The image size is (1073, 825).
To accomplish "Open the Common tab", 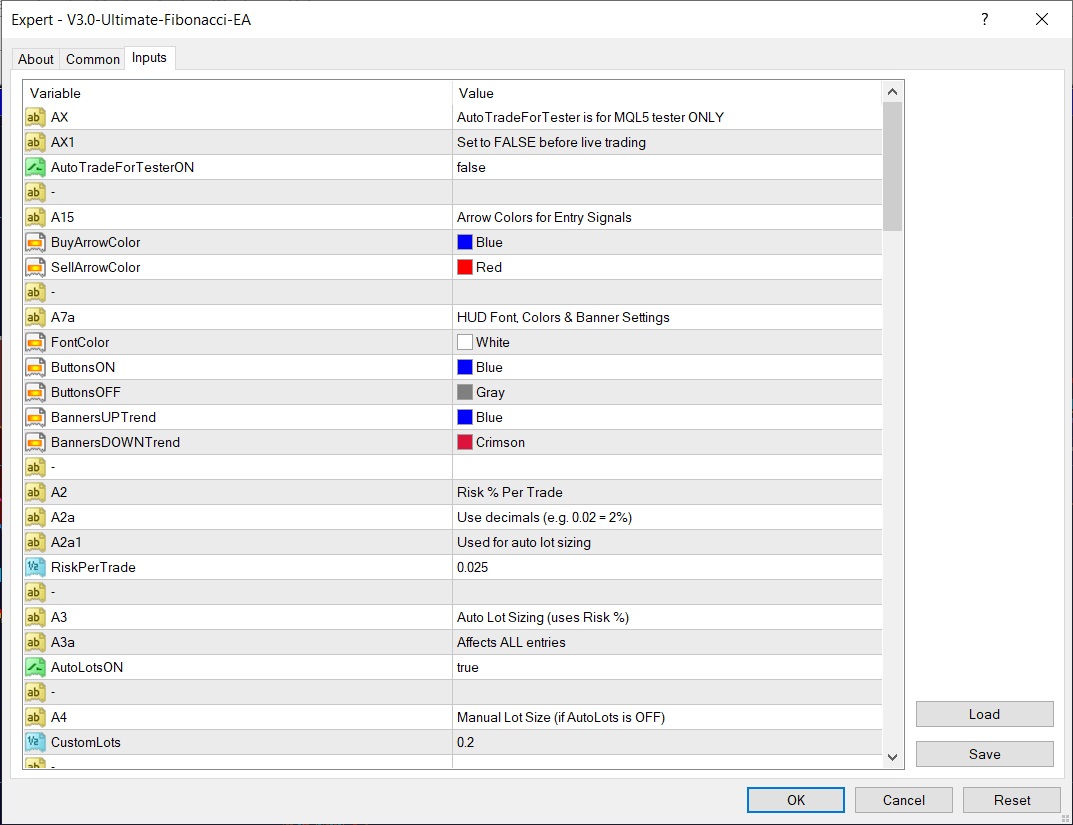I will pos(93,59).
